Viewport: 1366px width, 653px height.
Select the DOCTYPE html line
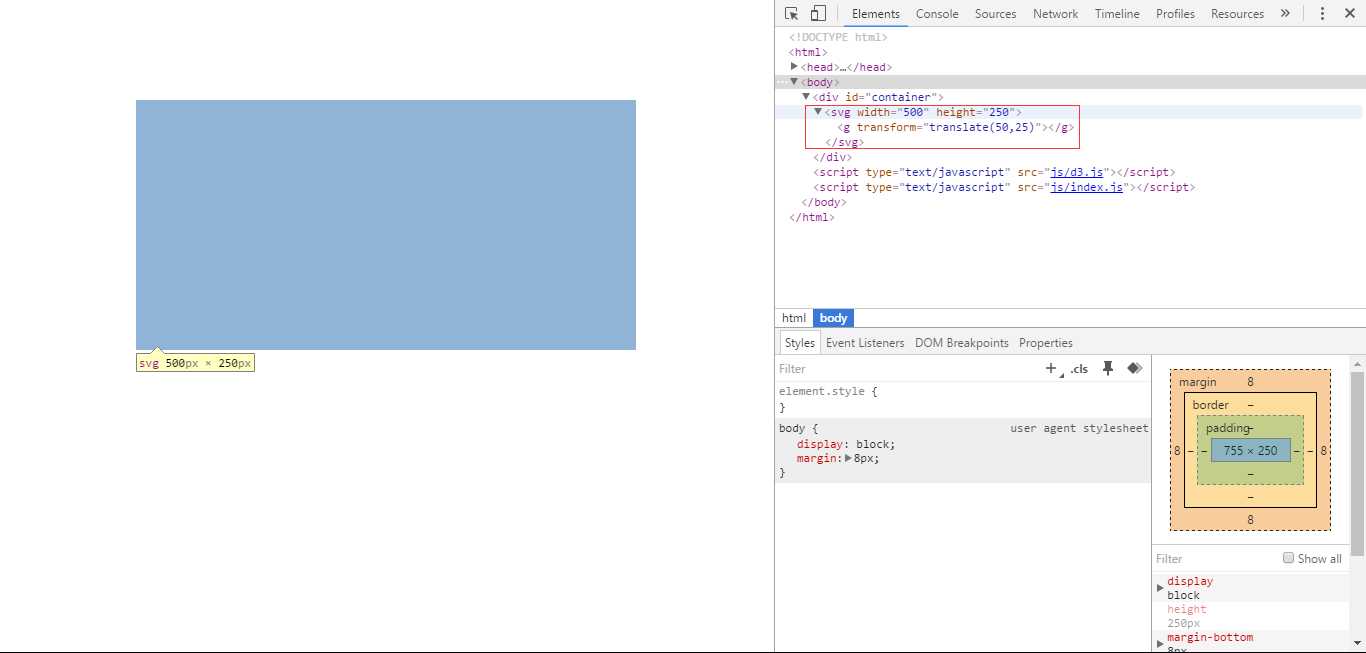click(838, 37)
